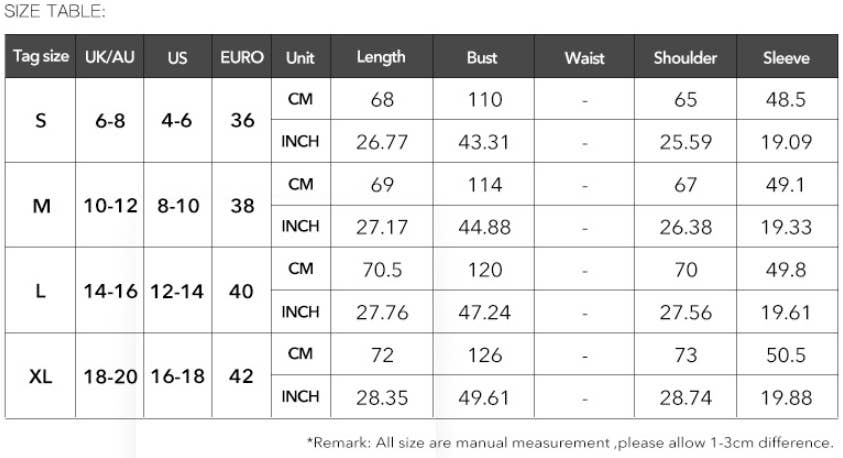This screenshot has height=458, width=843.
Task: Click the Length column header
Action: (x=381, y=57)
